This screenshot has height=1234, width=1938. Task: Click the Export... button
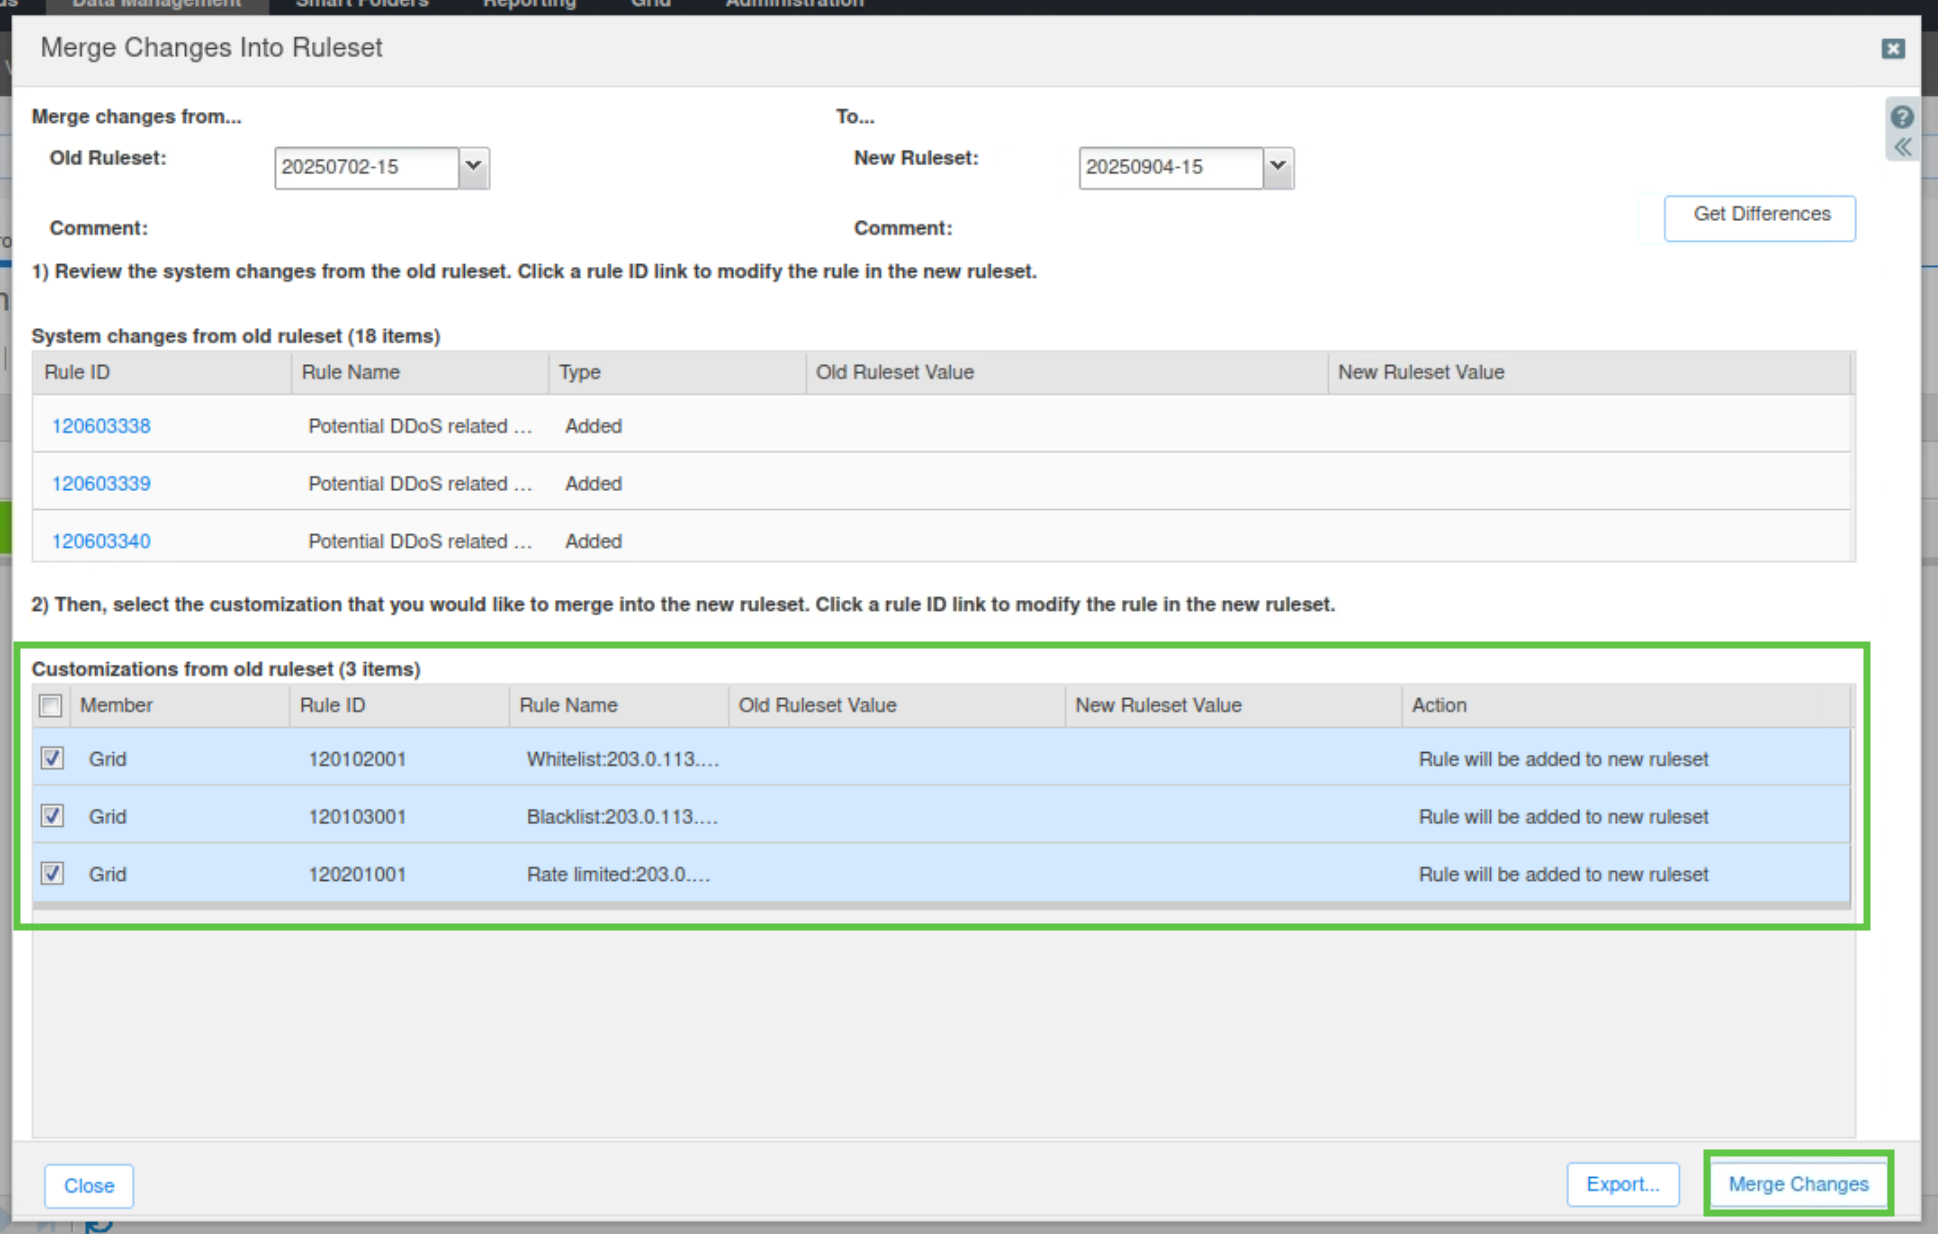(x=1622, y=1184)
